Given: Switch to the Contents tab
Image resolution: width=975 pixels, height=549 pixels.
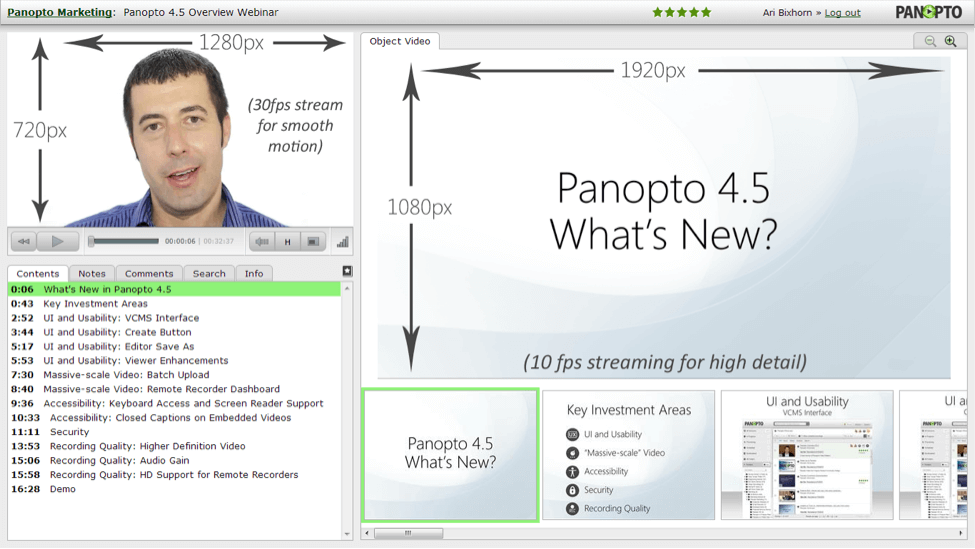Looking at the screenshot, I should click(37, 274).
